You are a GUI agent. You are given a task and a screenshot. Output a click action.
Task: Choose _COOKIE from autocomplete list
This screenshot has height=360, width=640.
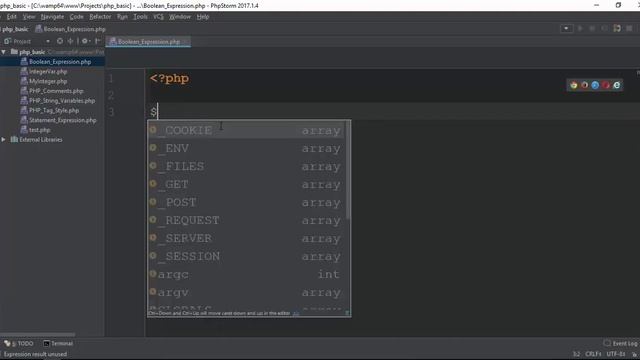coord(247,130)
